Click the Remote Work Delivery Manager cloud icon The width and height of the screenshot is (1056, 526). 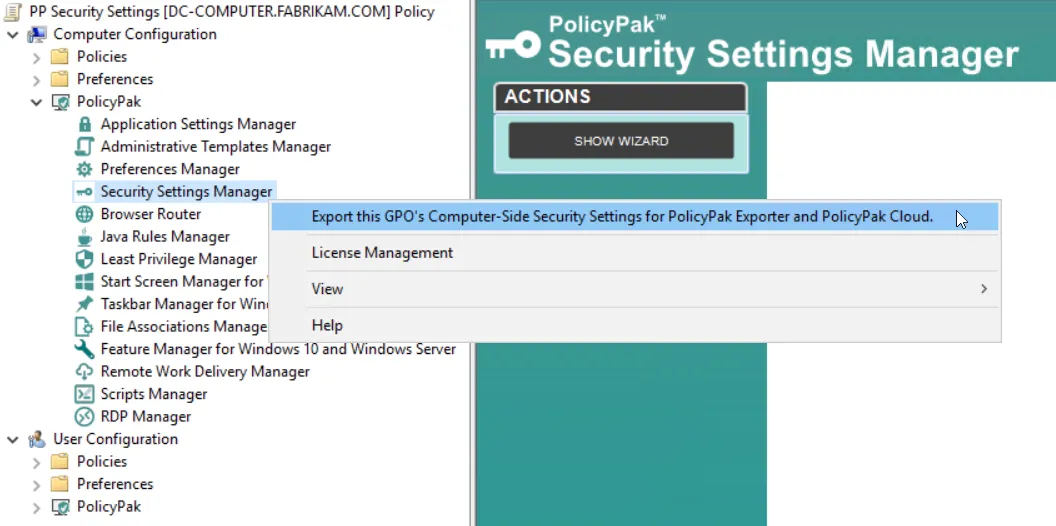(x=84, y=372)
